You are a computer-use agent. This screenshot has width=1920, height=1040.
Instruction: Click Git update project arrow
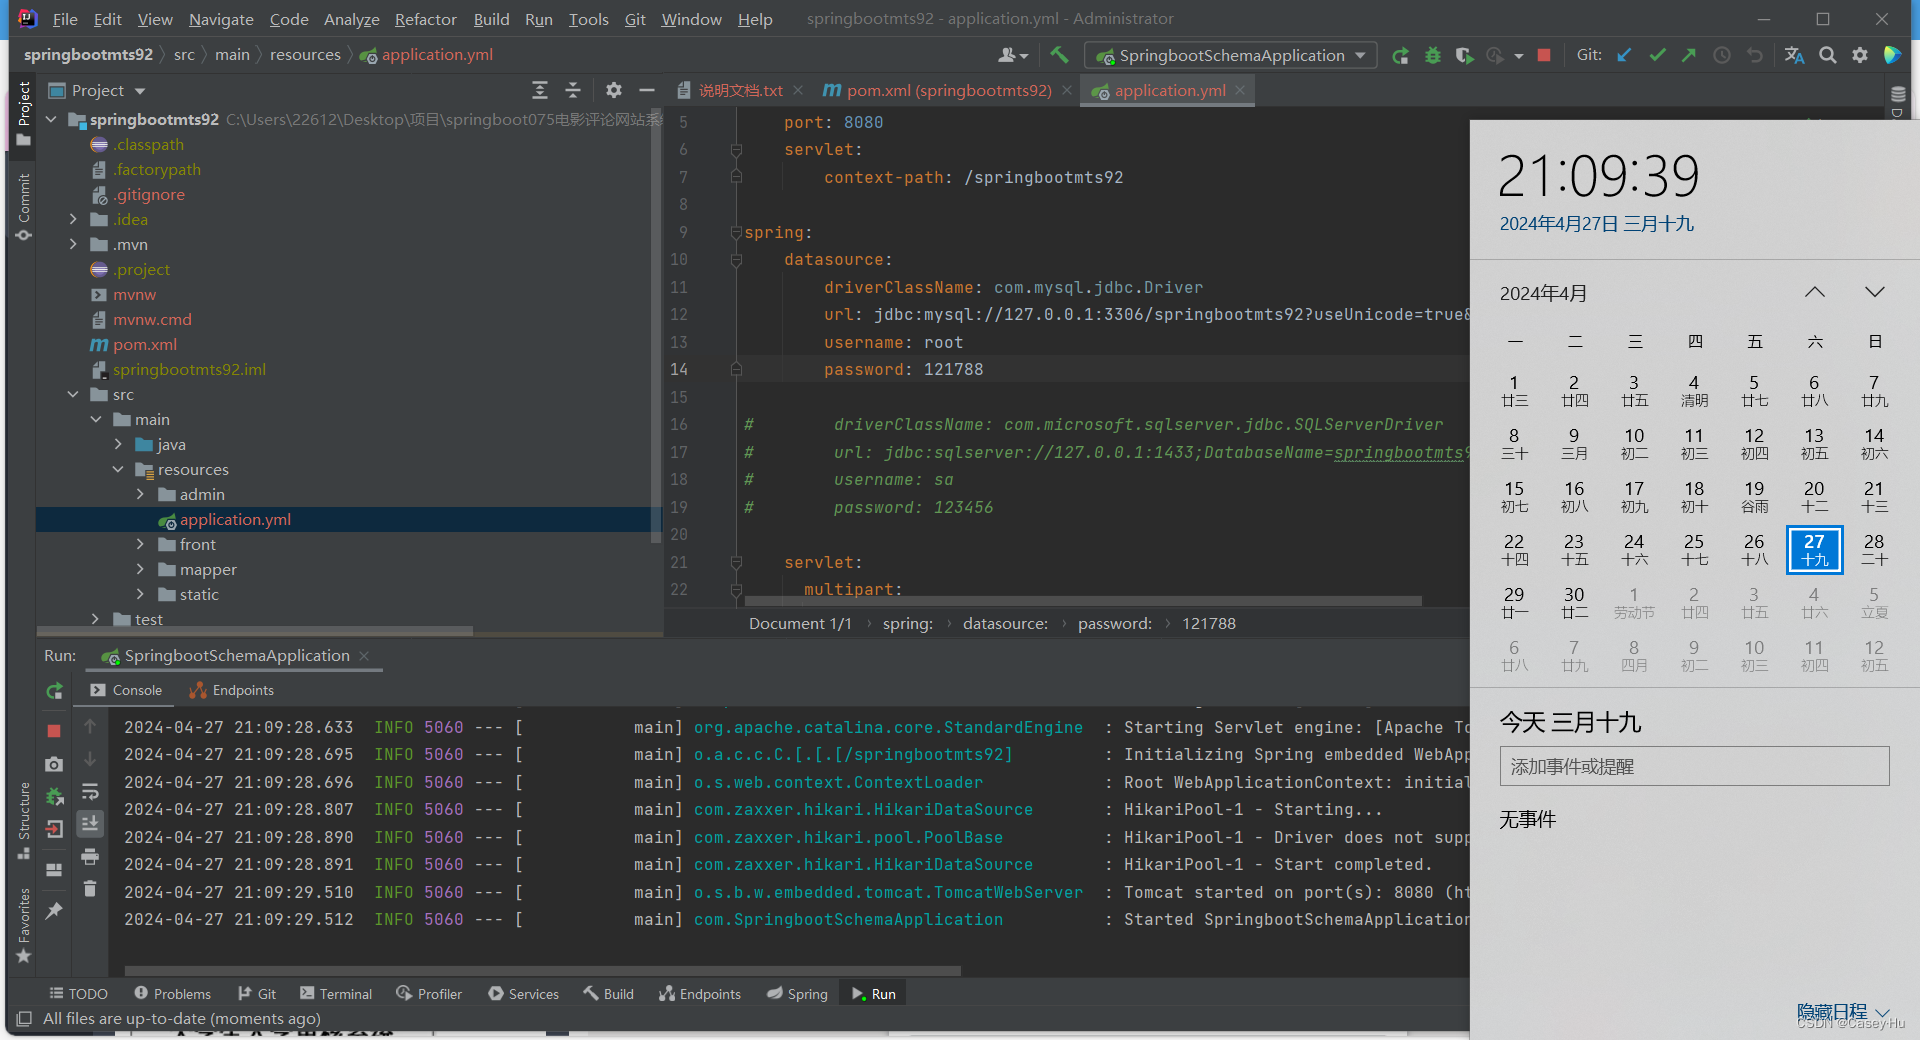tap(1625, 55)
